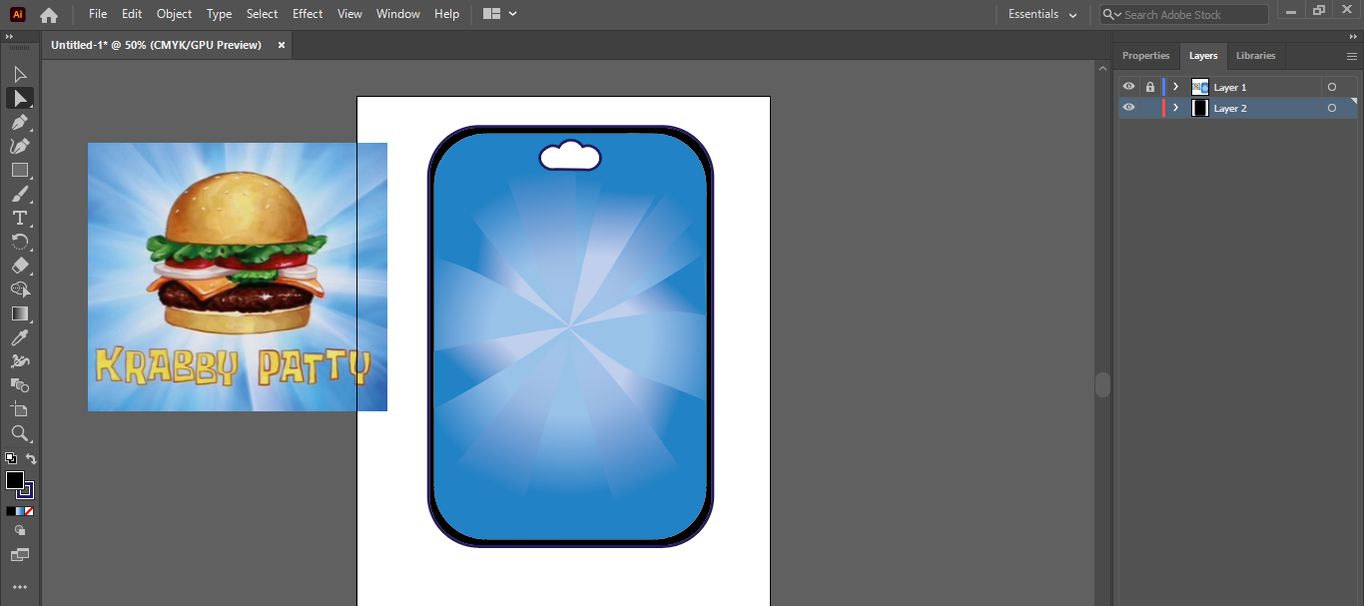
Task: Hide Layer 1 with eye icon
Action: coord(1129,87)
